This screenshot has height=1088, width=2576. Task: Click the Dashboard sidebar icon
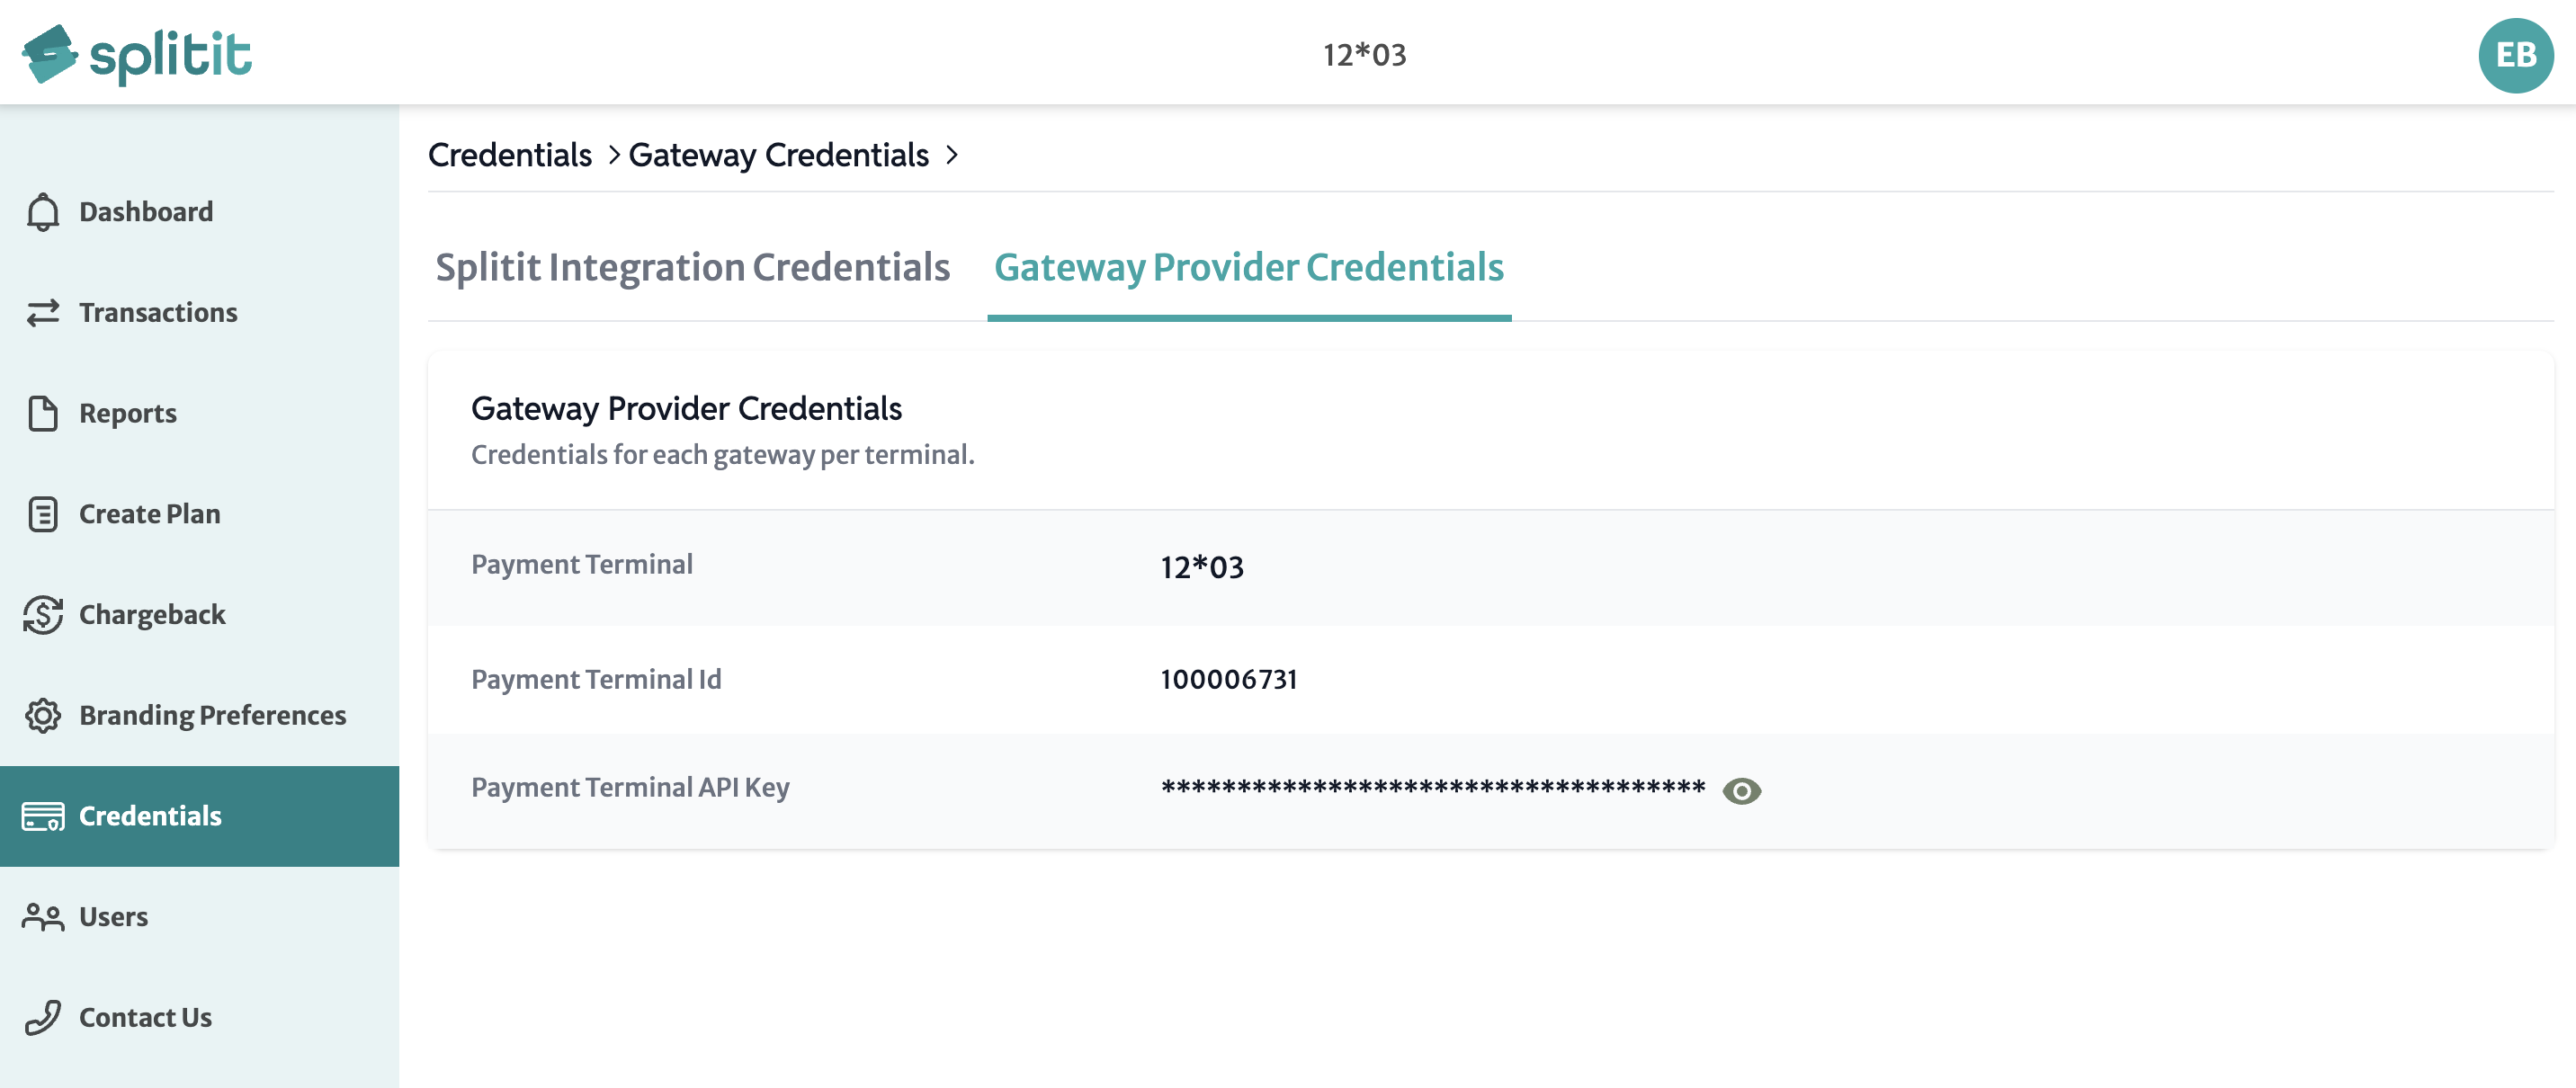click(44, 209)
